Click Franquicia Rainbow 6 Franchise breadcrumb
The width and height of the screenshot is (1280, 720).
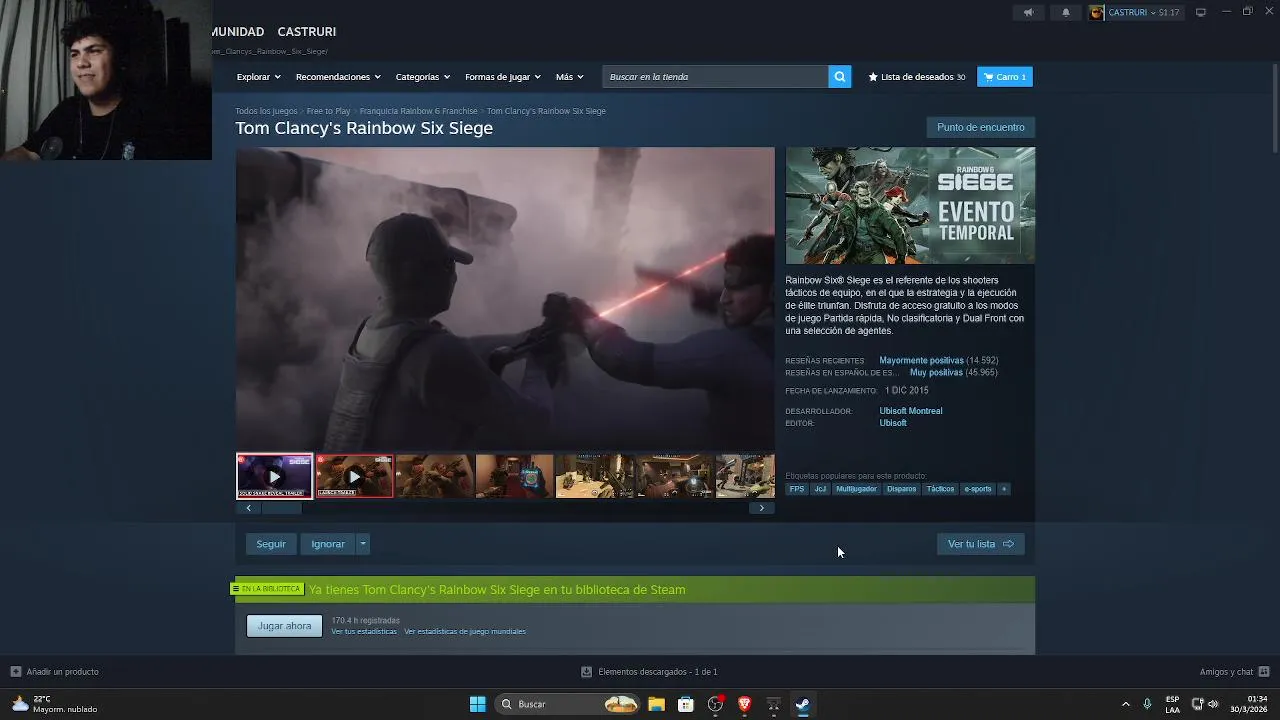pos(418,111)
